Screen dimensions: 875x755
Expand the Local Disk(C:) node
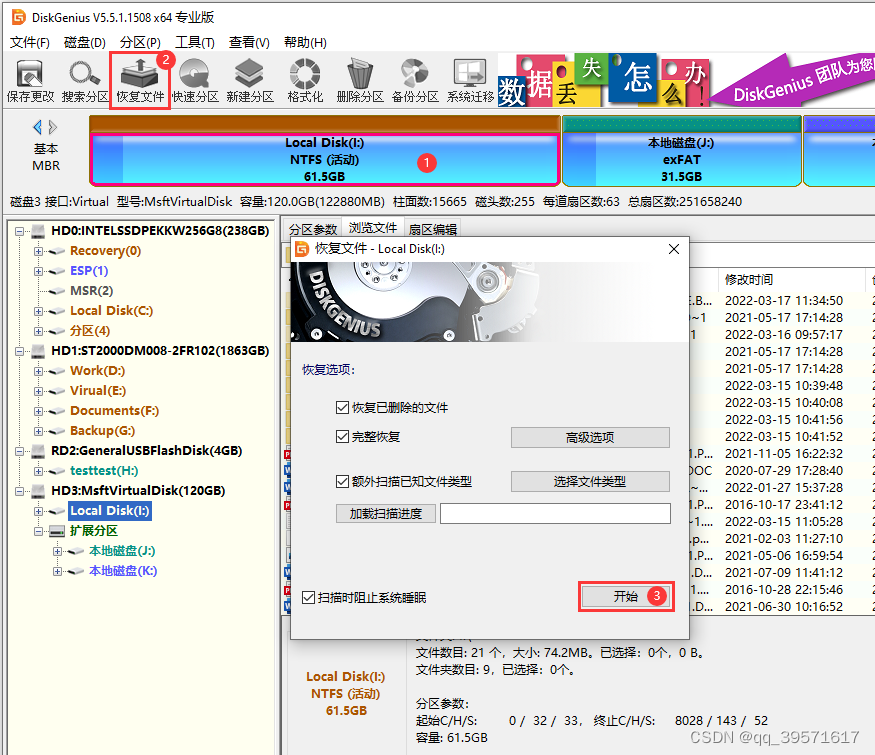38,311
